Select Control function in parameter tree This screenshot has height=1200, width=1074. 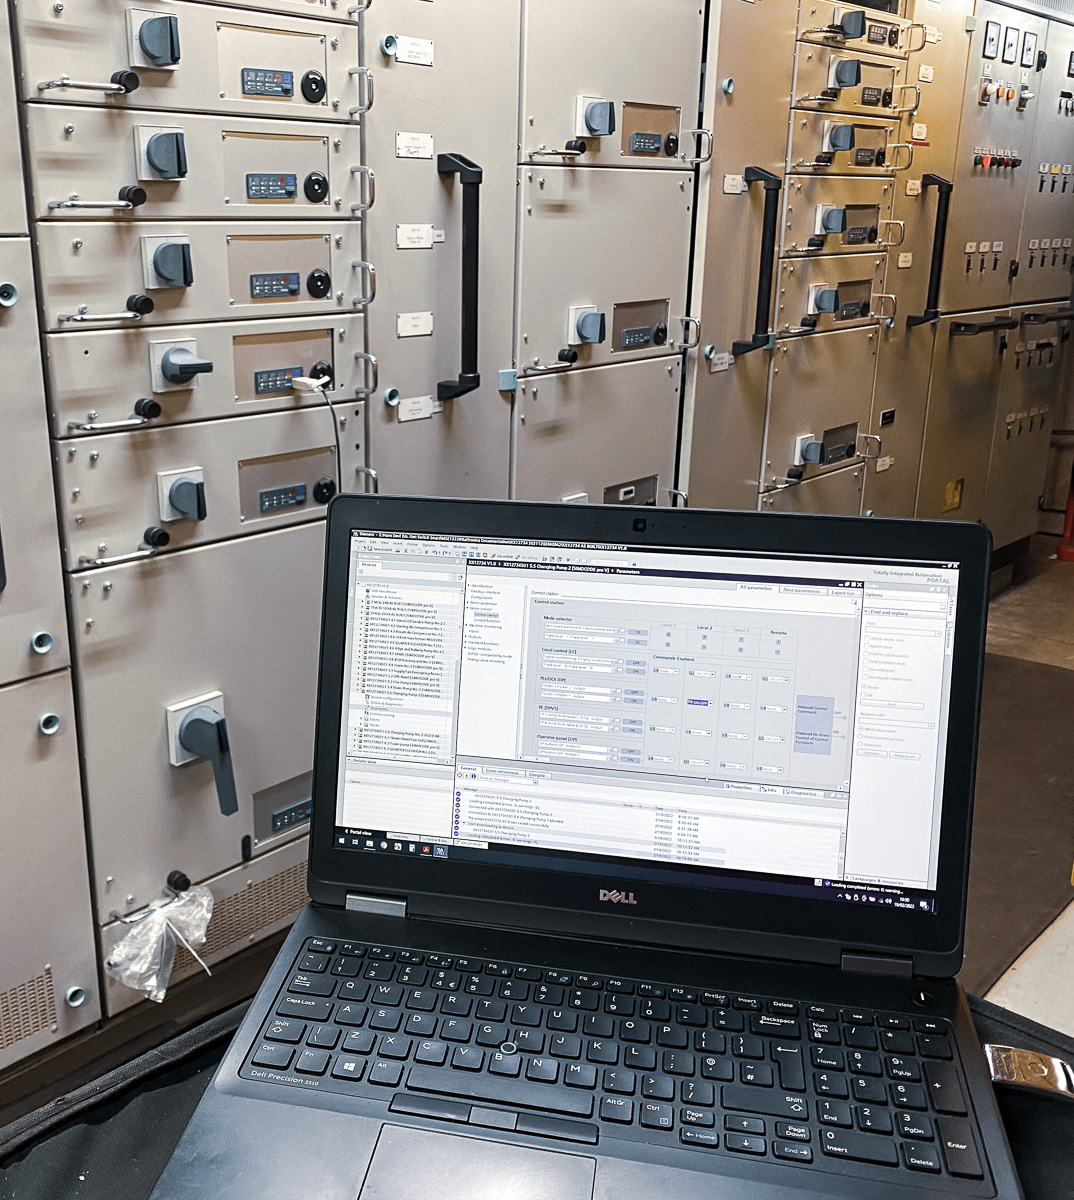coord(487,621)
